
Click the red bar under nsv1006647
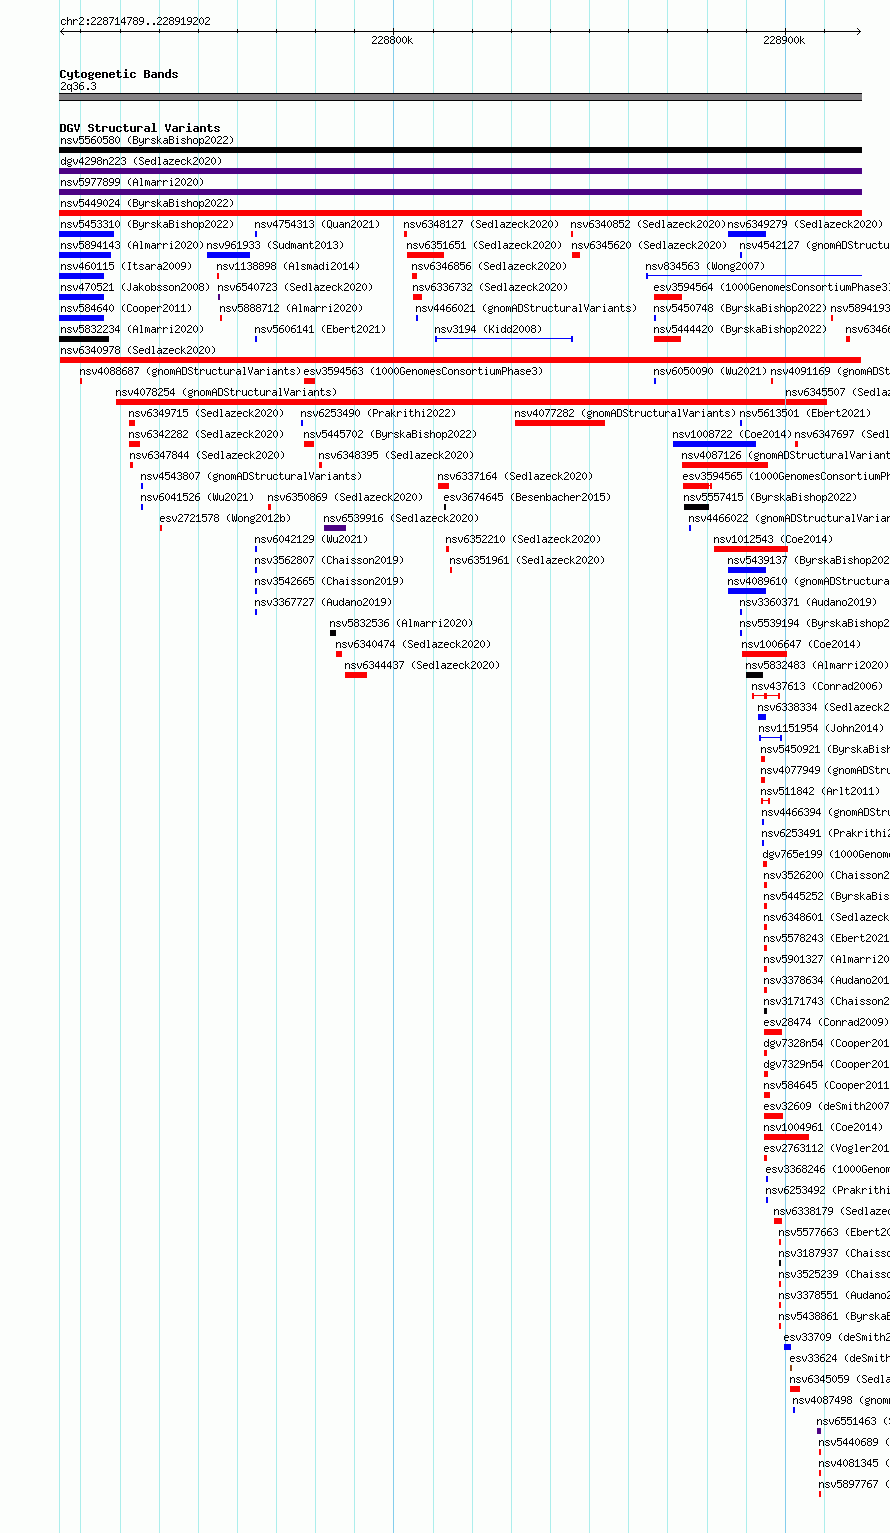click(764, 654)
